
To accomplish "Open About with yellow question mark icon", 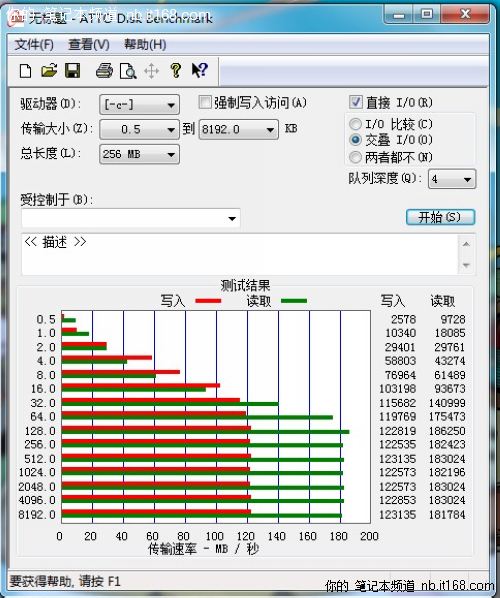I will click(x=175, y=71).
